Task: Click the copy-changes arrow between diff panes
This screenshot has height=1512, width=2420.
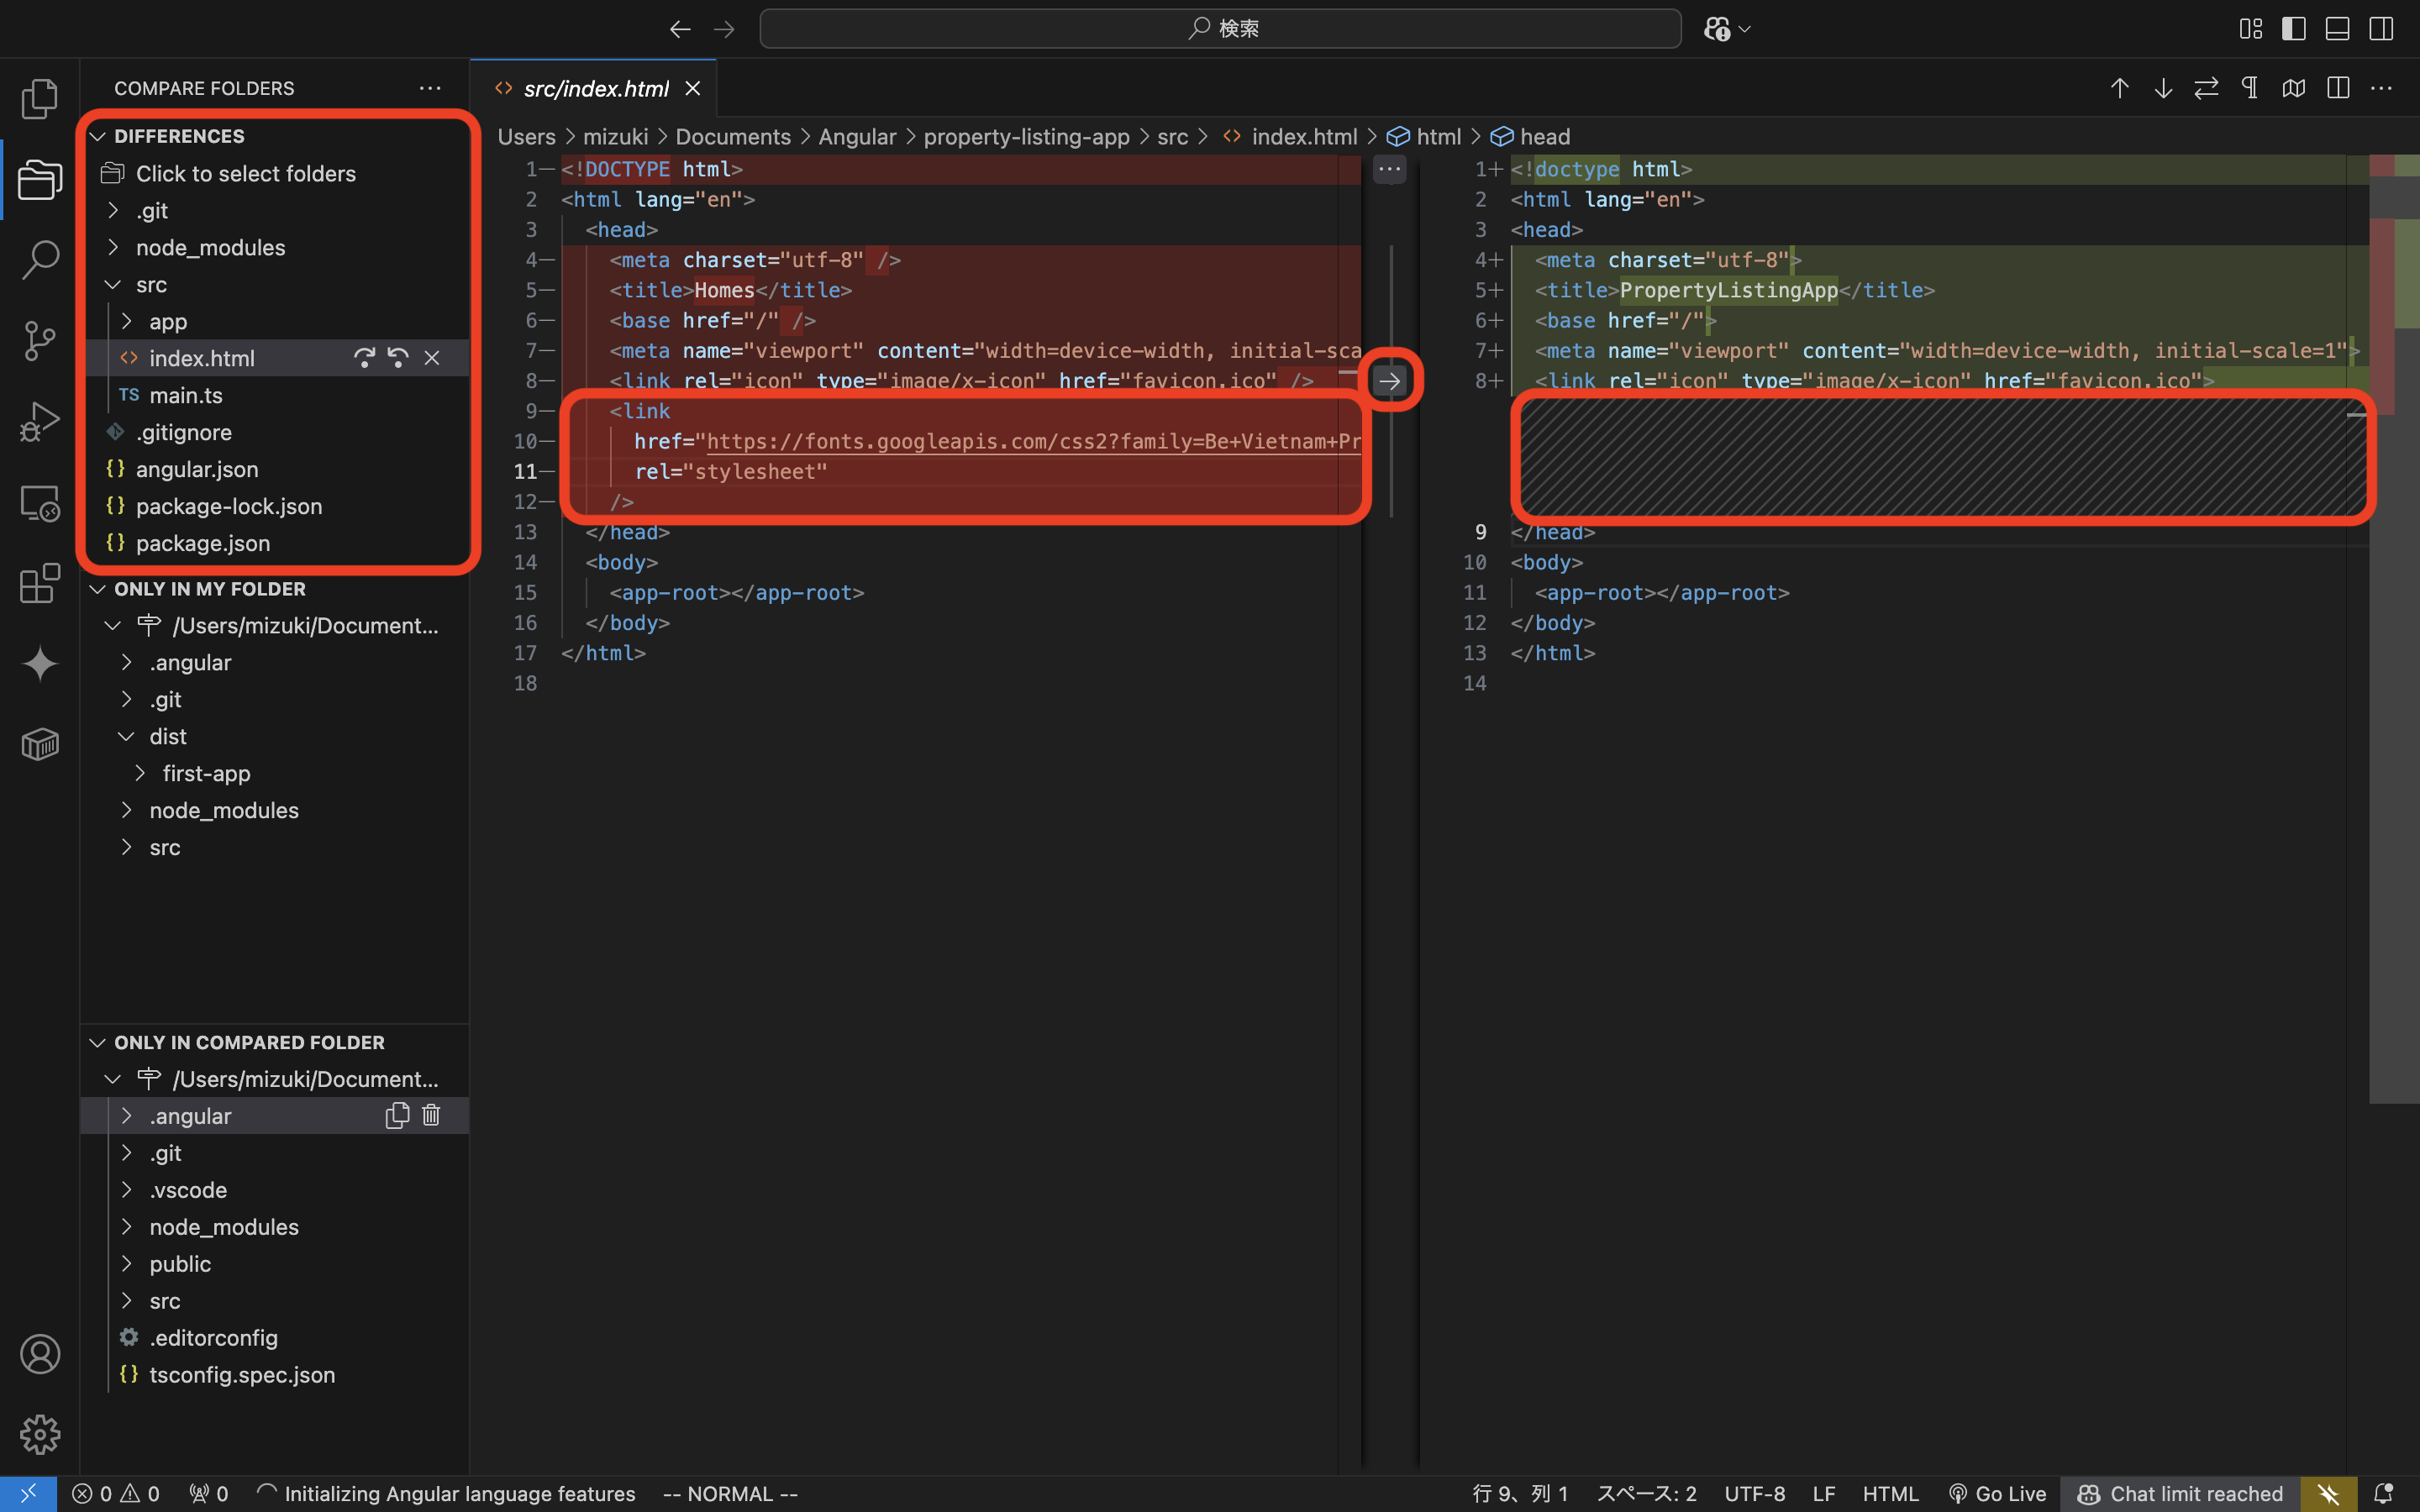Action: tap(1389, 381)
